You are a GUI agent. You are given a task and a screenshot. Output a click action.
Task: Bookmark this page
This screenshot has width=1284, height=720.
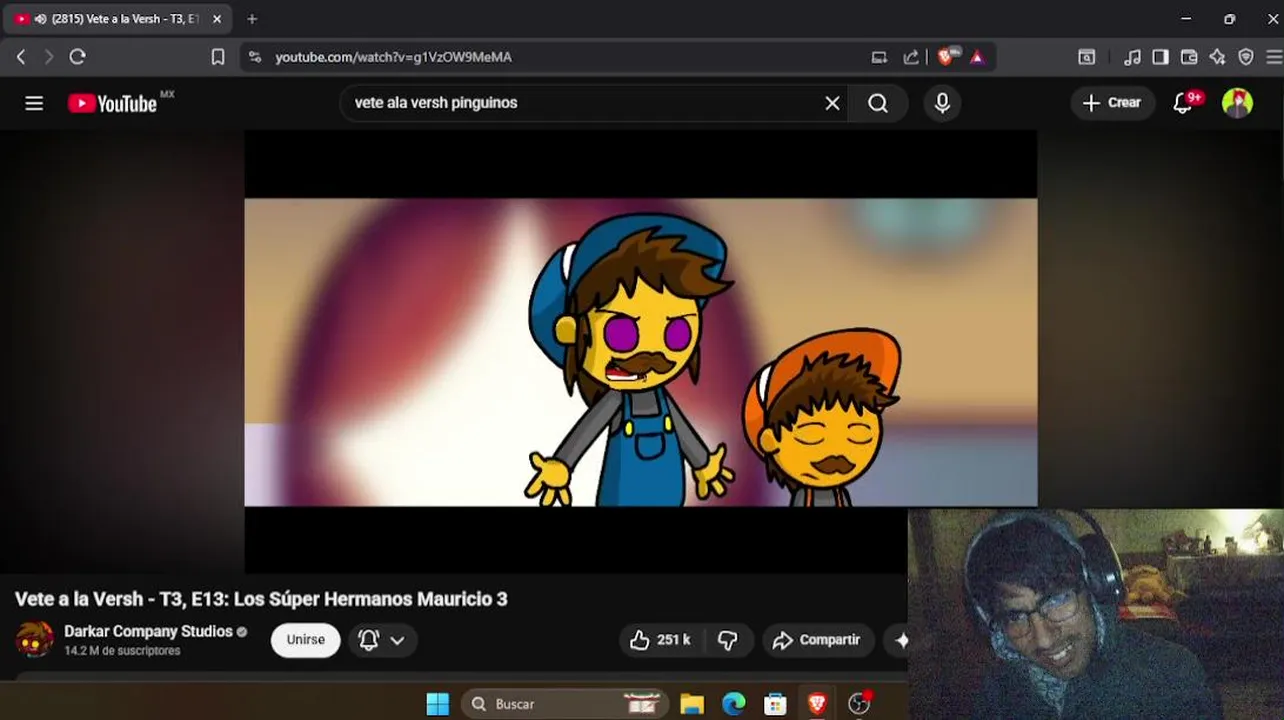coord(218,57)
